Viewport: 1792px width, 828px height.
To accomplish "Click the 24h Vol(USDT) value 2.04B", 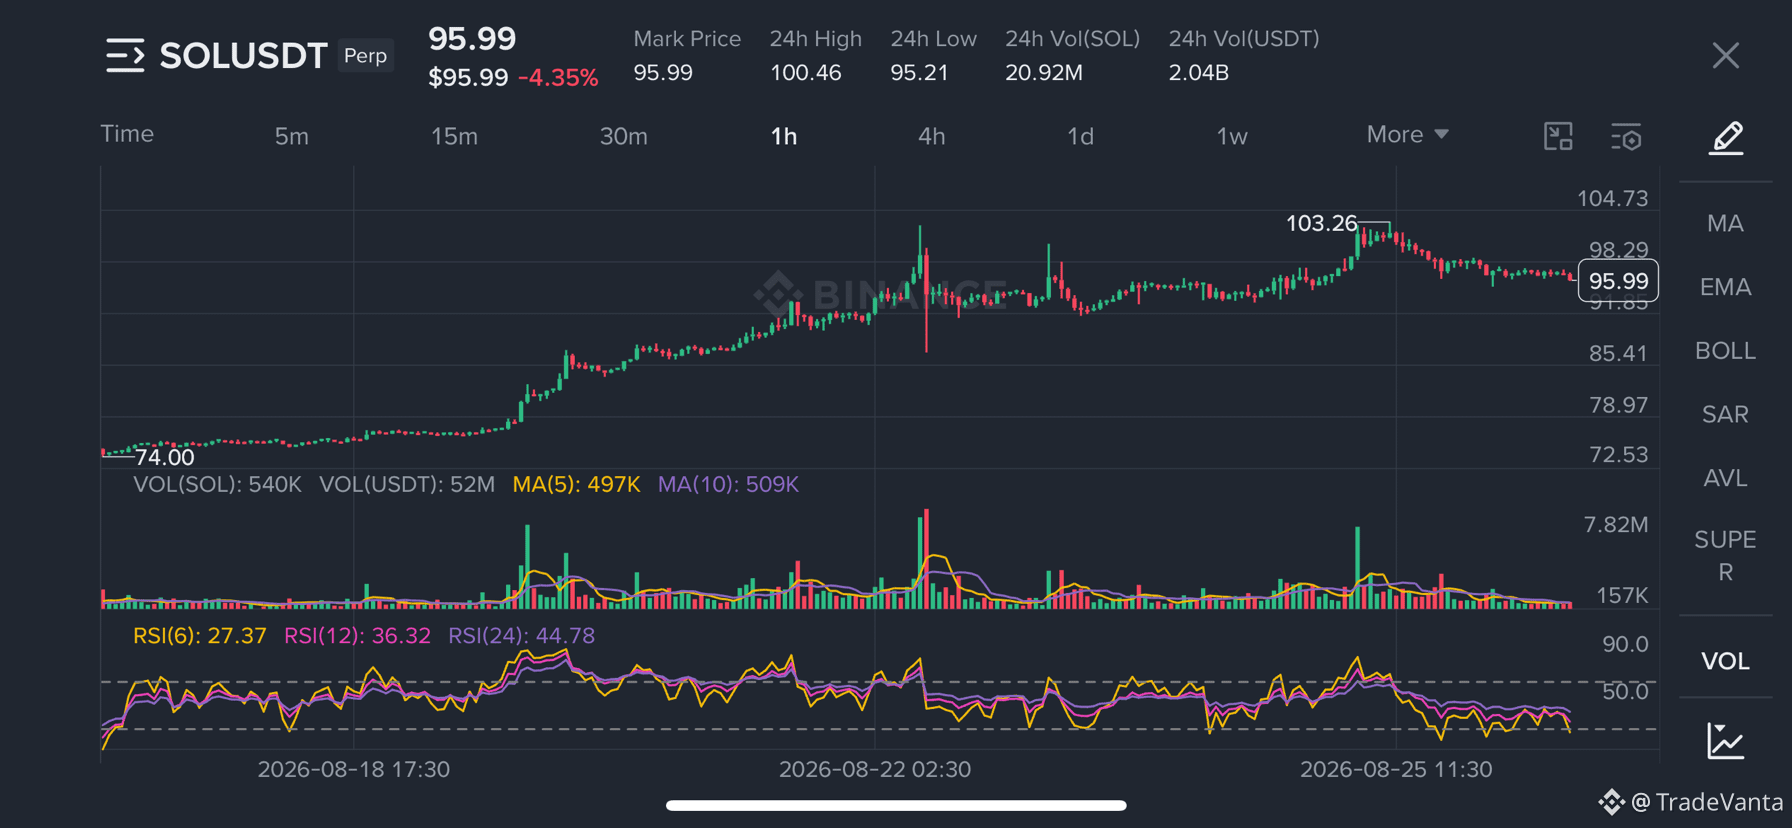I will (1199, 73).
